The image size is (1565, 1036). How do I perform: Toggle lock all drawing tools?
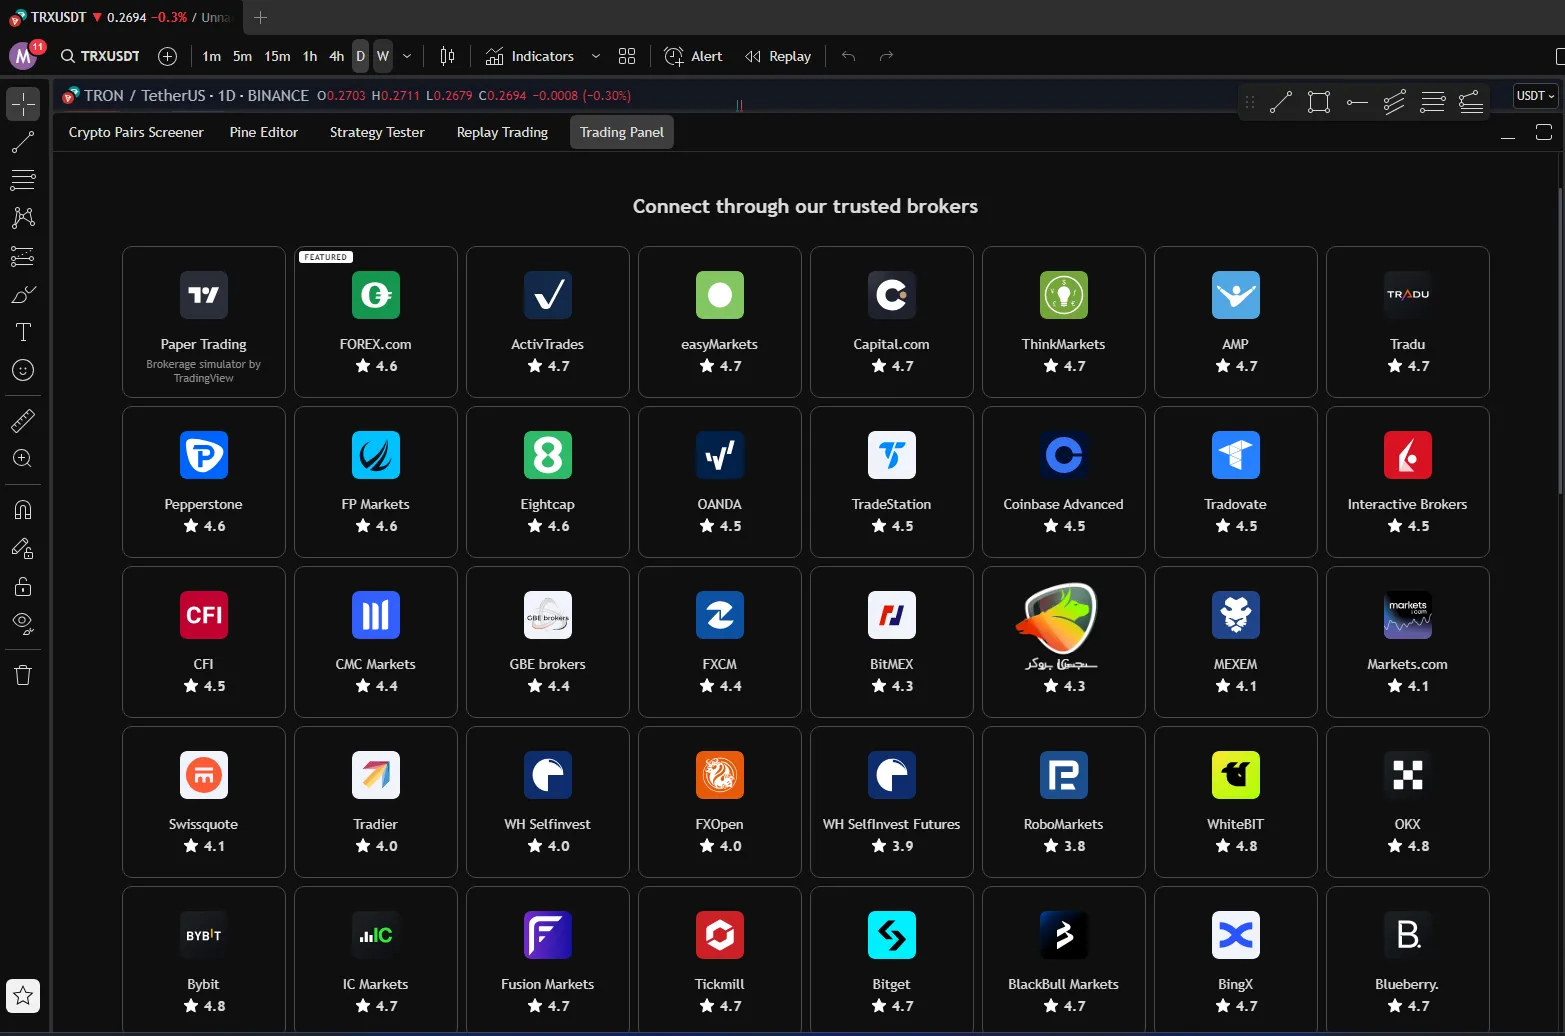tap(23, 586)
